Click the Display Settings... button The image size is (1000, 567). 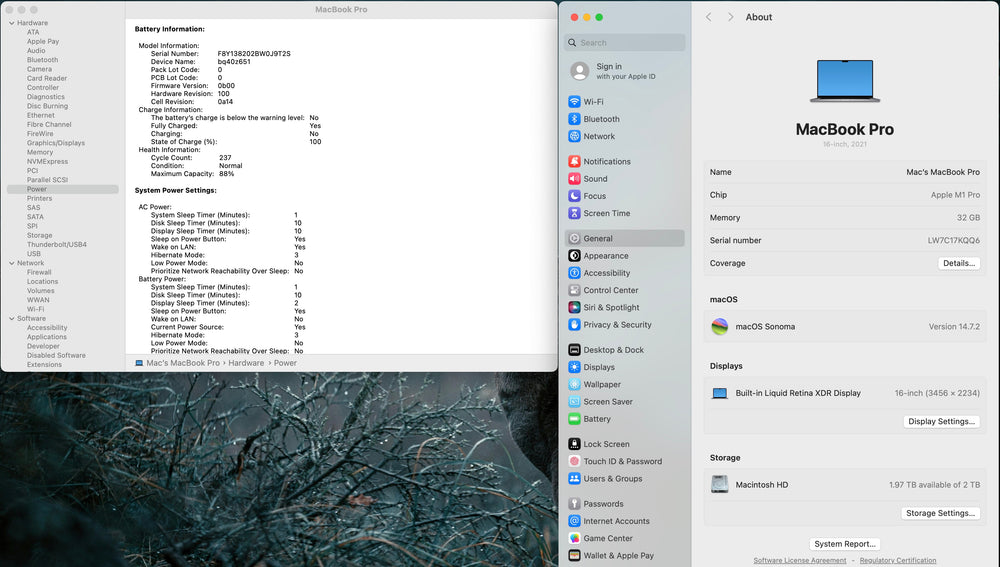tap(941, 421)
